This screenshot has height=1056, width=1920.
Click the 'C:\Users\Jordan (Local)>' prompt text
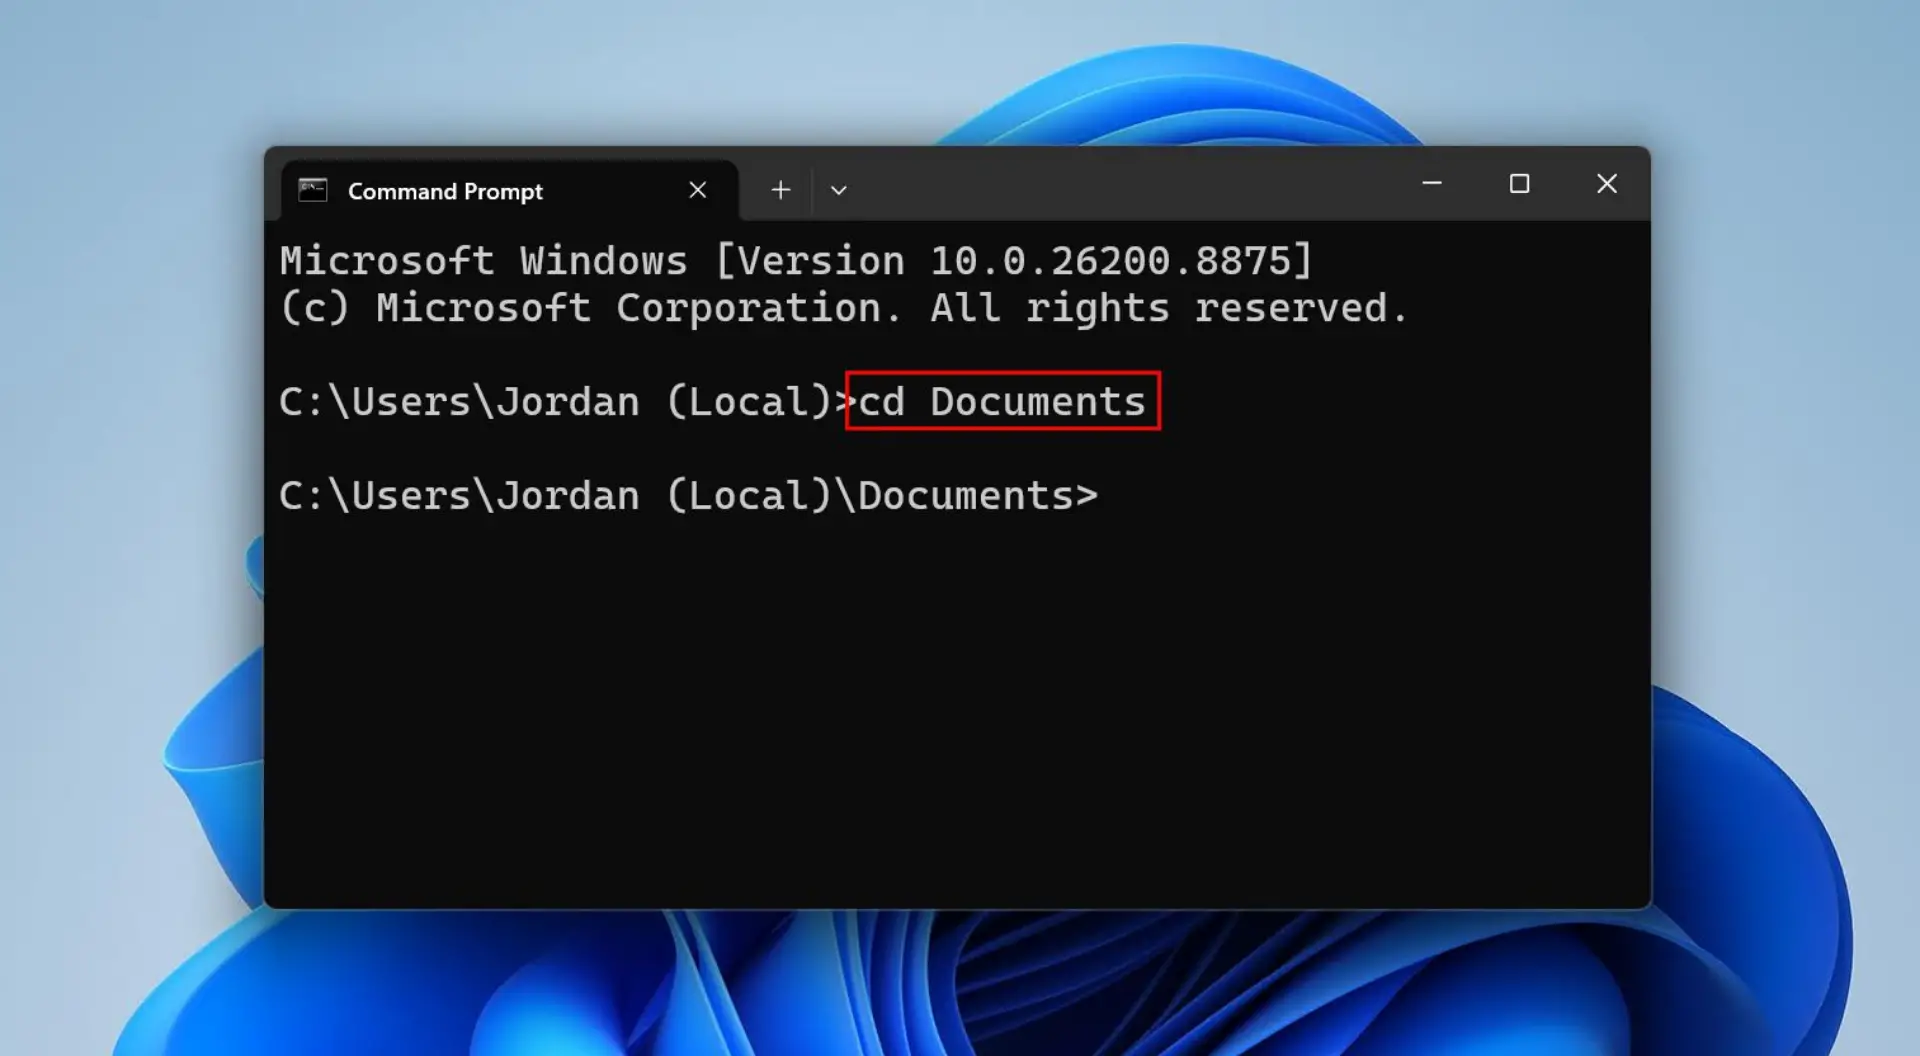pyautogui.click(x=567, y=402)
